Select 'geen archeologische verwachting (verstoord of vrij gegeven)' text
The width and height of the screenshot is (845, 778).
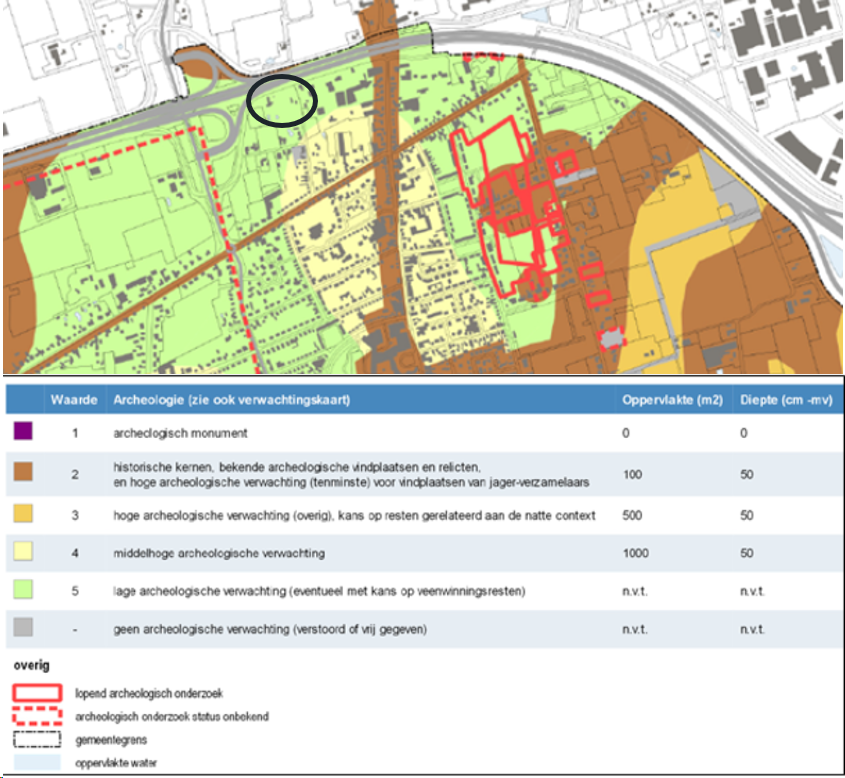pos(270,629)
